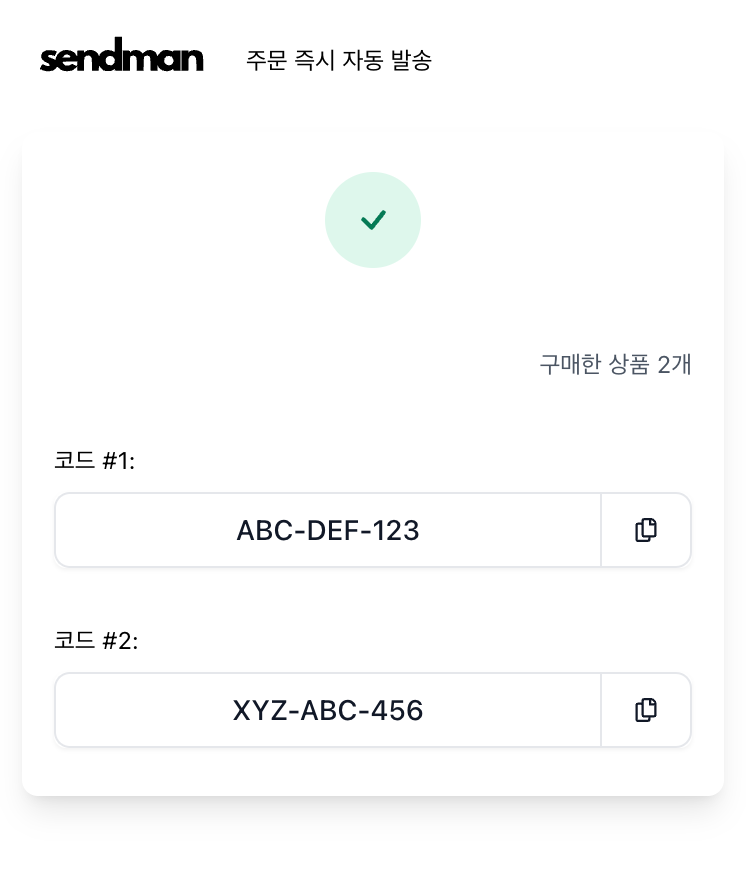Click the "주문 즉시 자동 발송" tagline

[339, 60]
